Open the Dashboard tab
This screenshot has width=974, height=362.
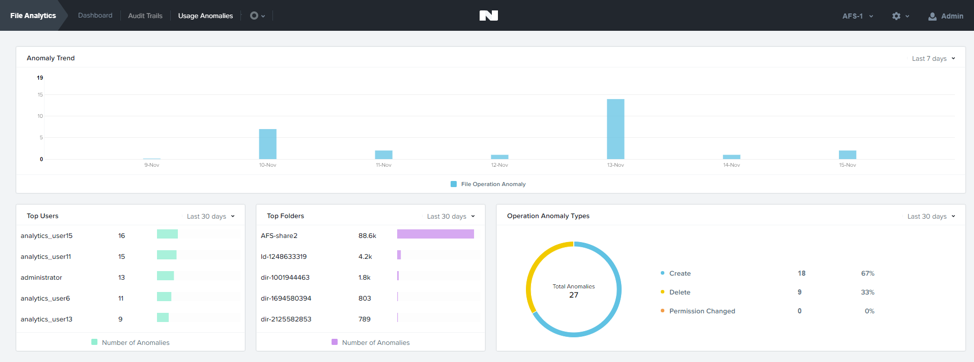[95, 16]
